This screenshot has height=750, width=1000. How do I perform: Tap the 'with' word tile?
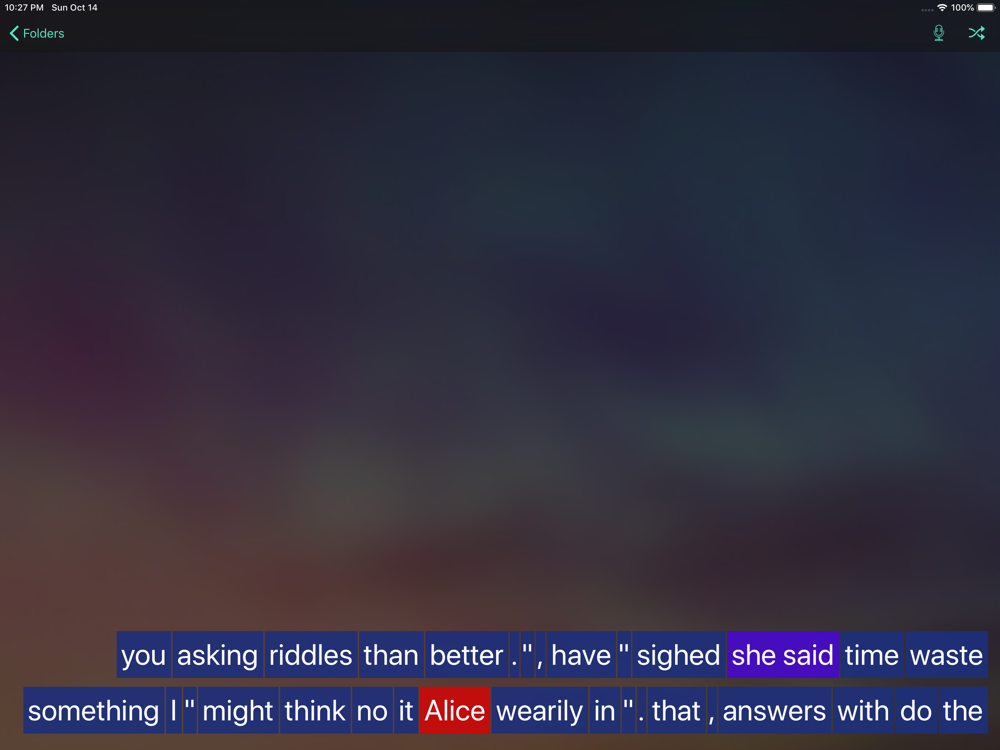(864, 710)
